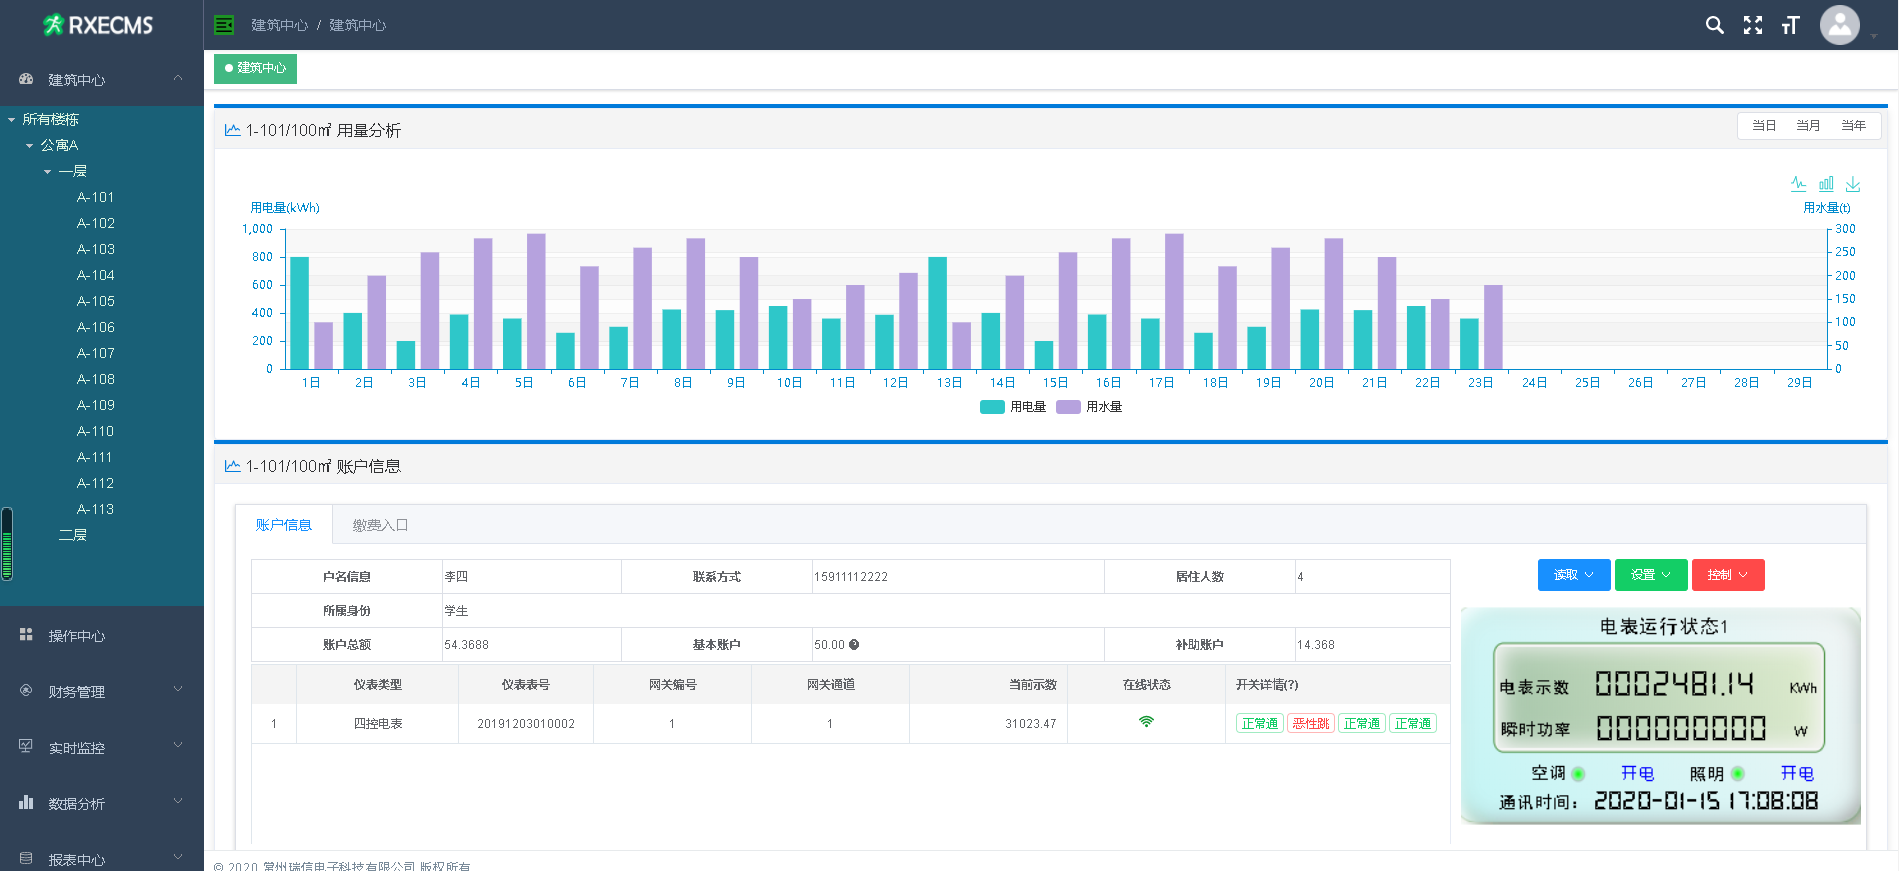Switch to the 缴费入口 tab
Screen dimensions: 1899x871
380,525
